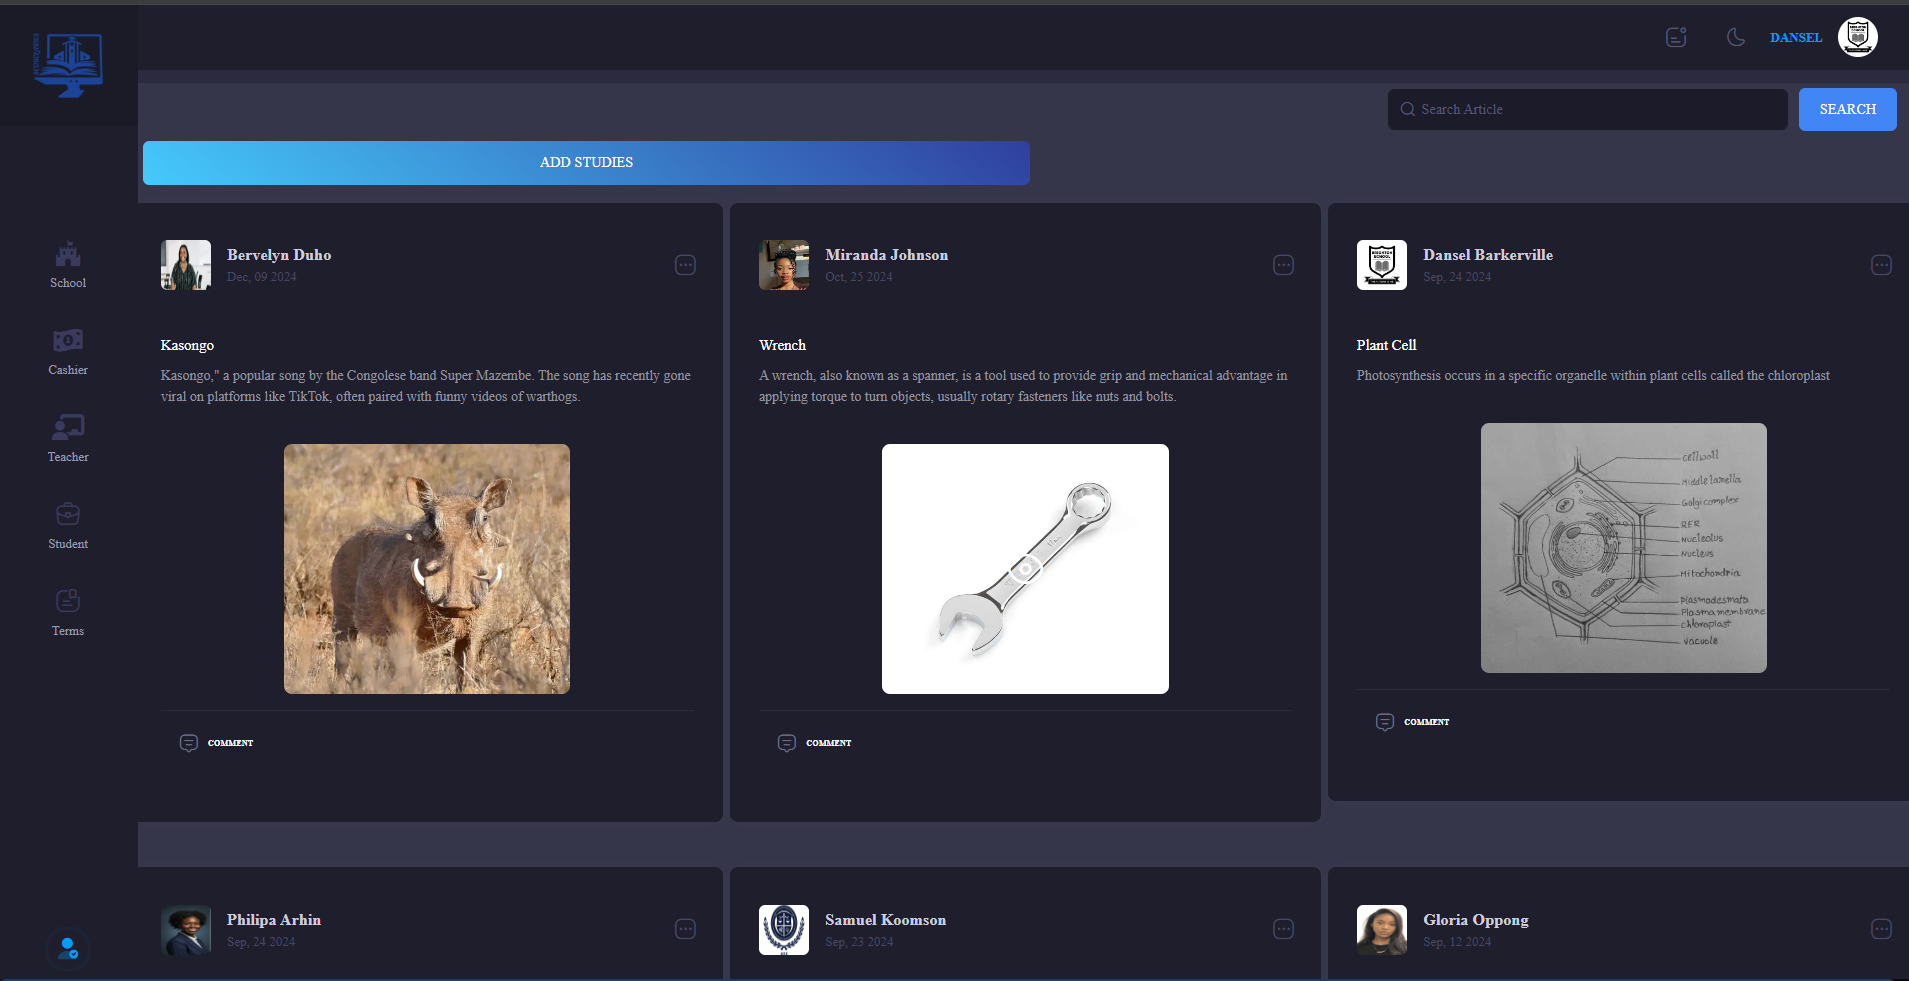This screenshot has width=1909, height=981.
Task: Open options menu on Bervelyn Duho's post
Action: (x=685, y=265)
